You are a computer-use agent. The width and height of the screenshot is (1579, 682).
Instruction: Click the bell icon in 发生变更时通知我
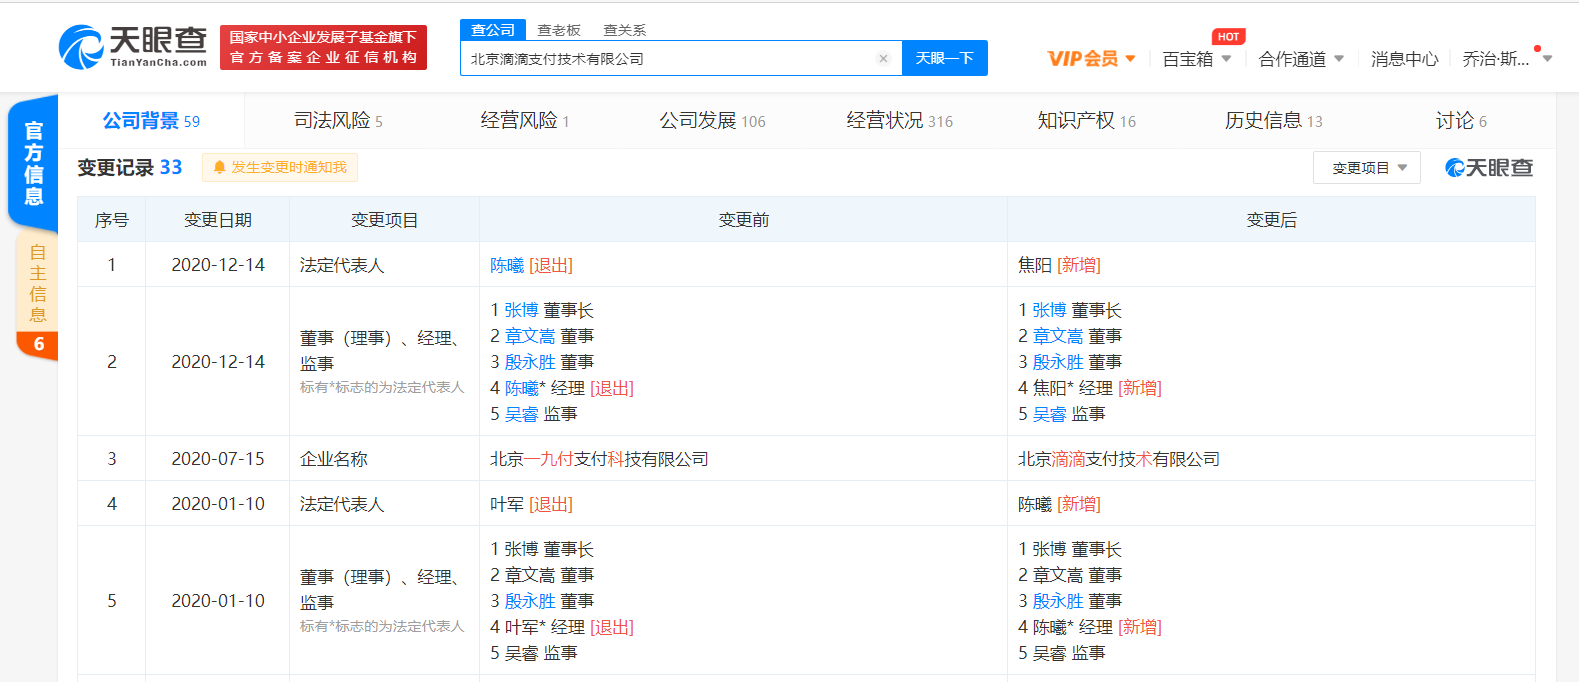coord(219,167)
